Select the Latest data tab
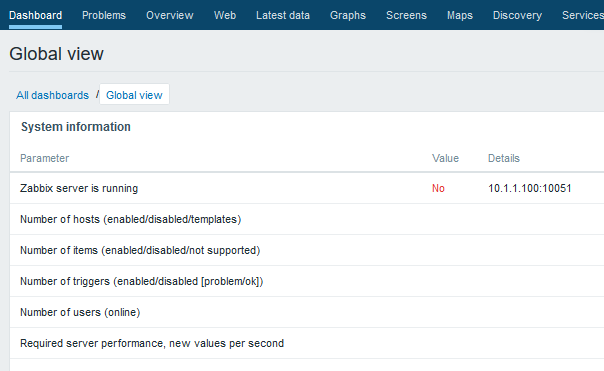 (283, 15)
